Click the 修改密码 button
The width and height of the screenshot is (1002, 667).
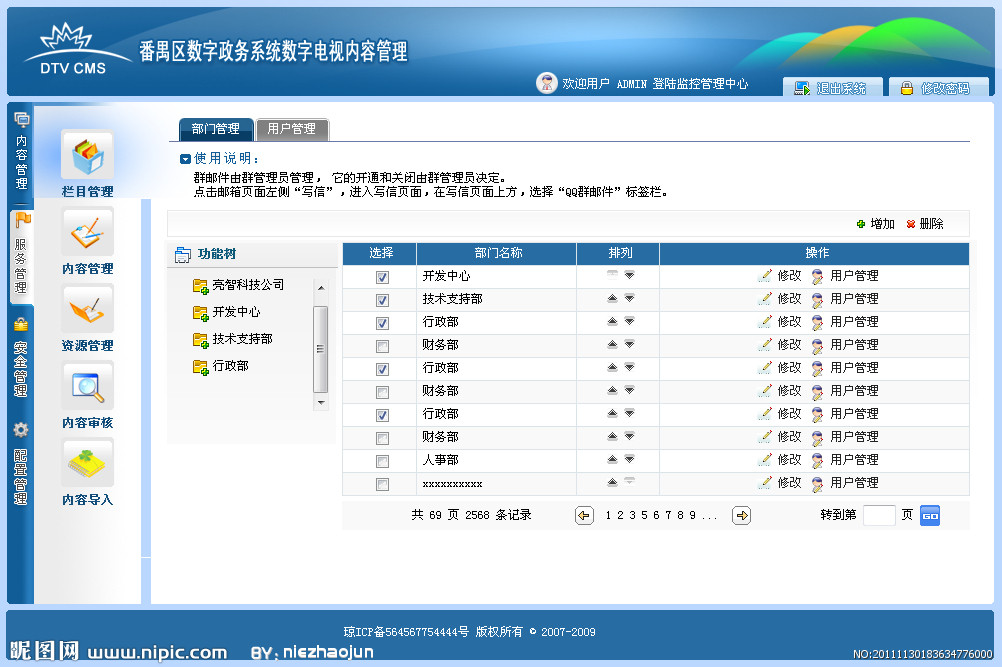pos(938,88)
